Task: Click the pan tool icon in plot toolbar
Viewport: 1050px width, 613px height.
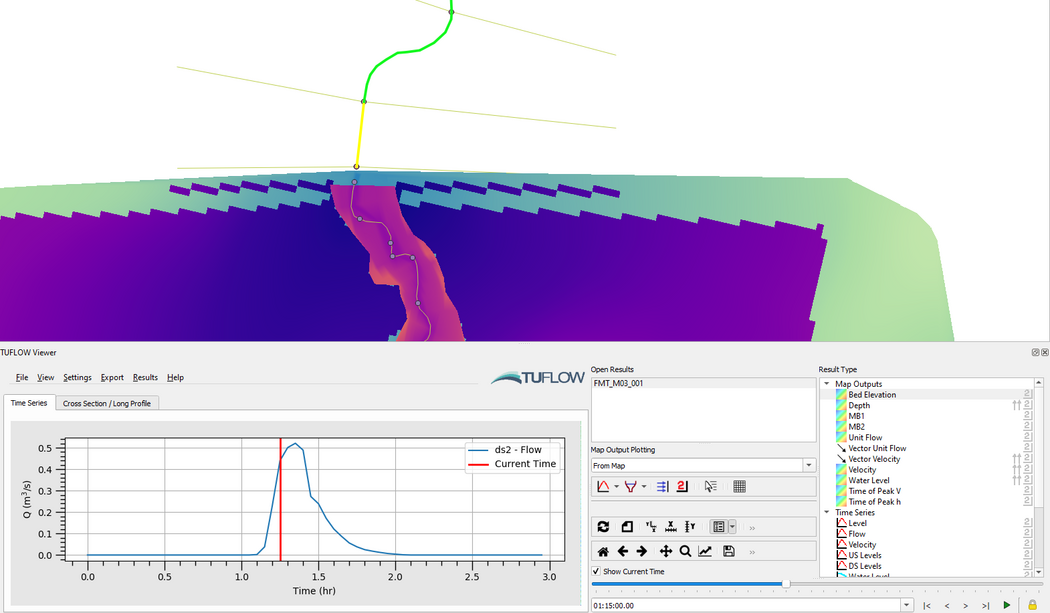Action: [665, 551]
